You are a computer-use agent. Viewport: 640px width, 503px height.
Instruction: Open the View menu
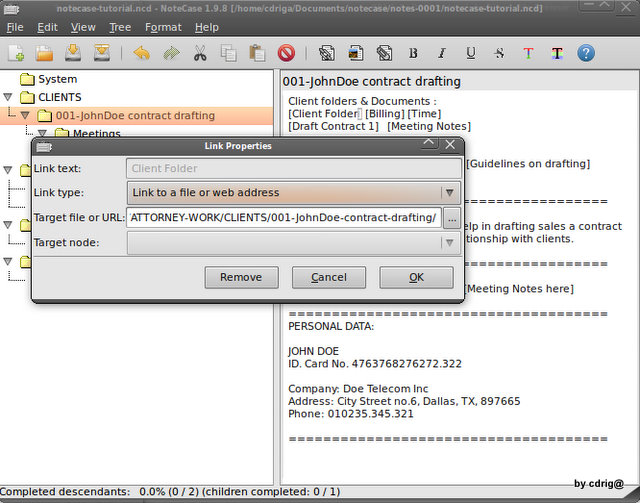coord(83,27)
